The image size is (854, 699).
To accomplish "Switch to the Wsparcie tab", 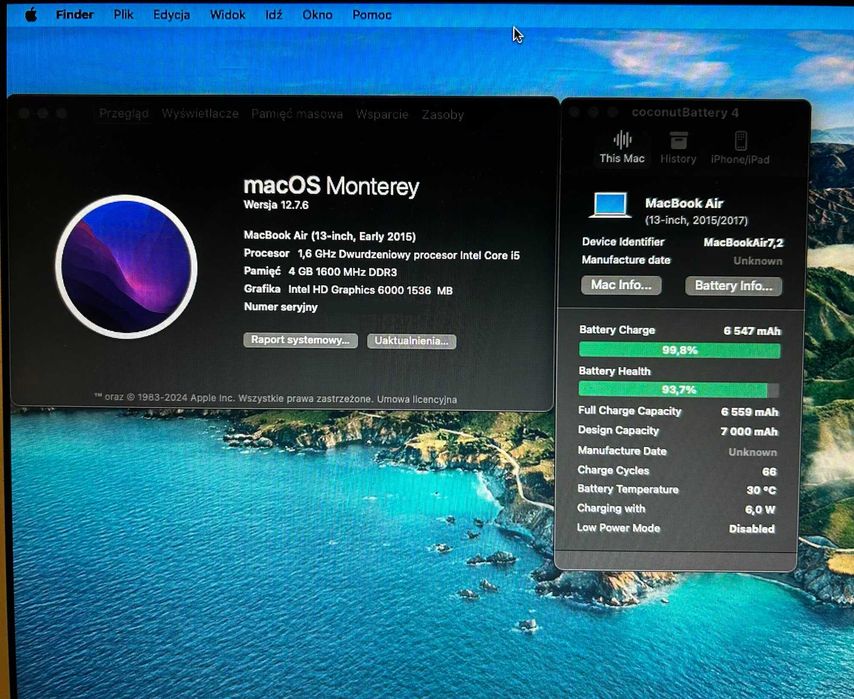I will point(382,114).
